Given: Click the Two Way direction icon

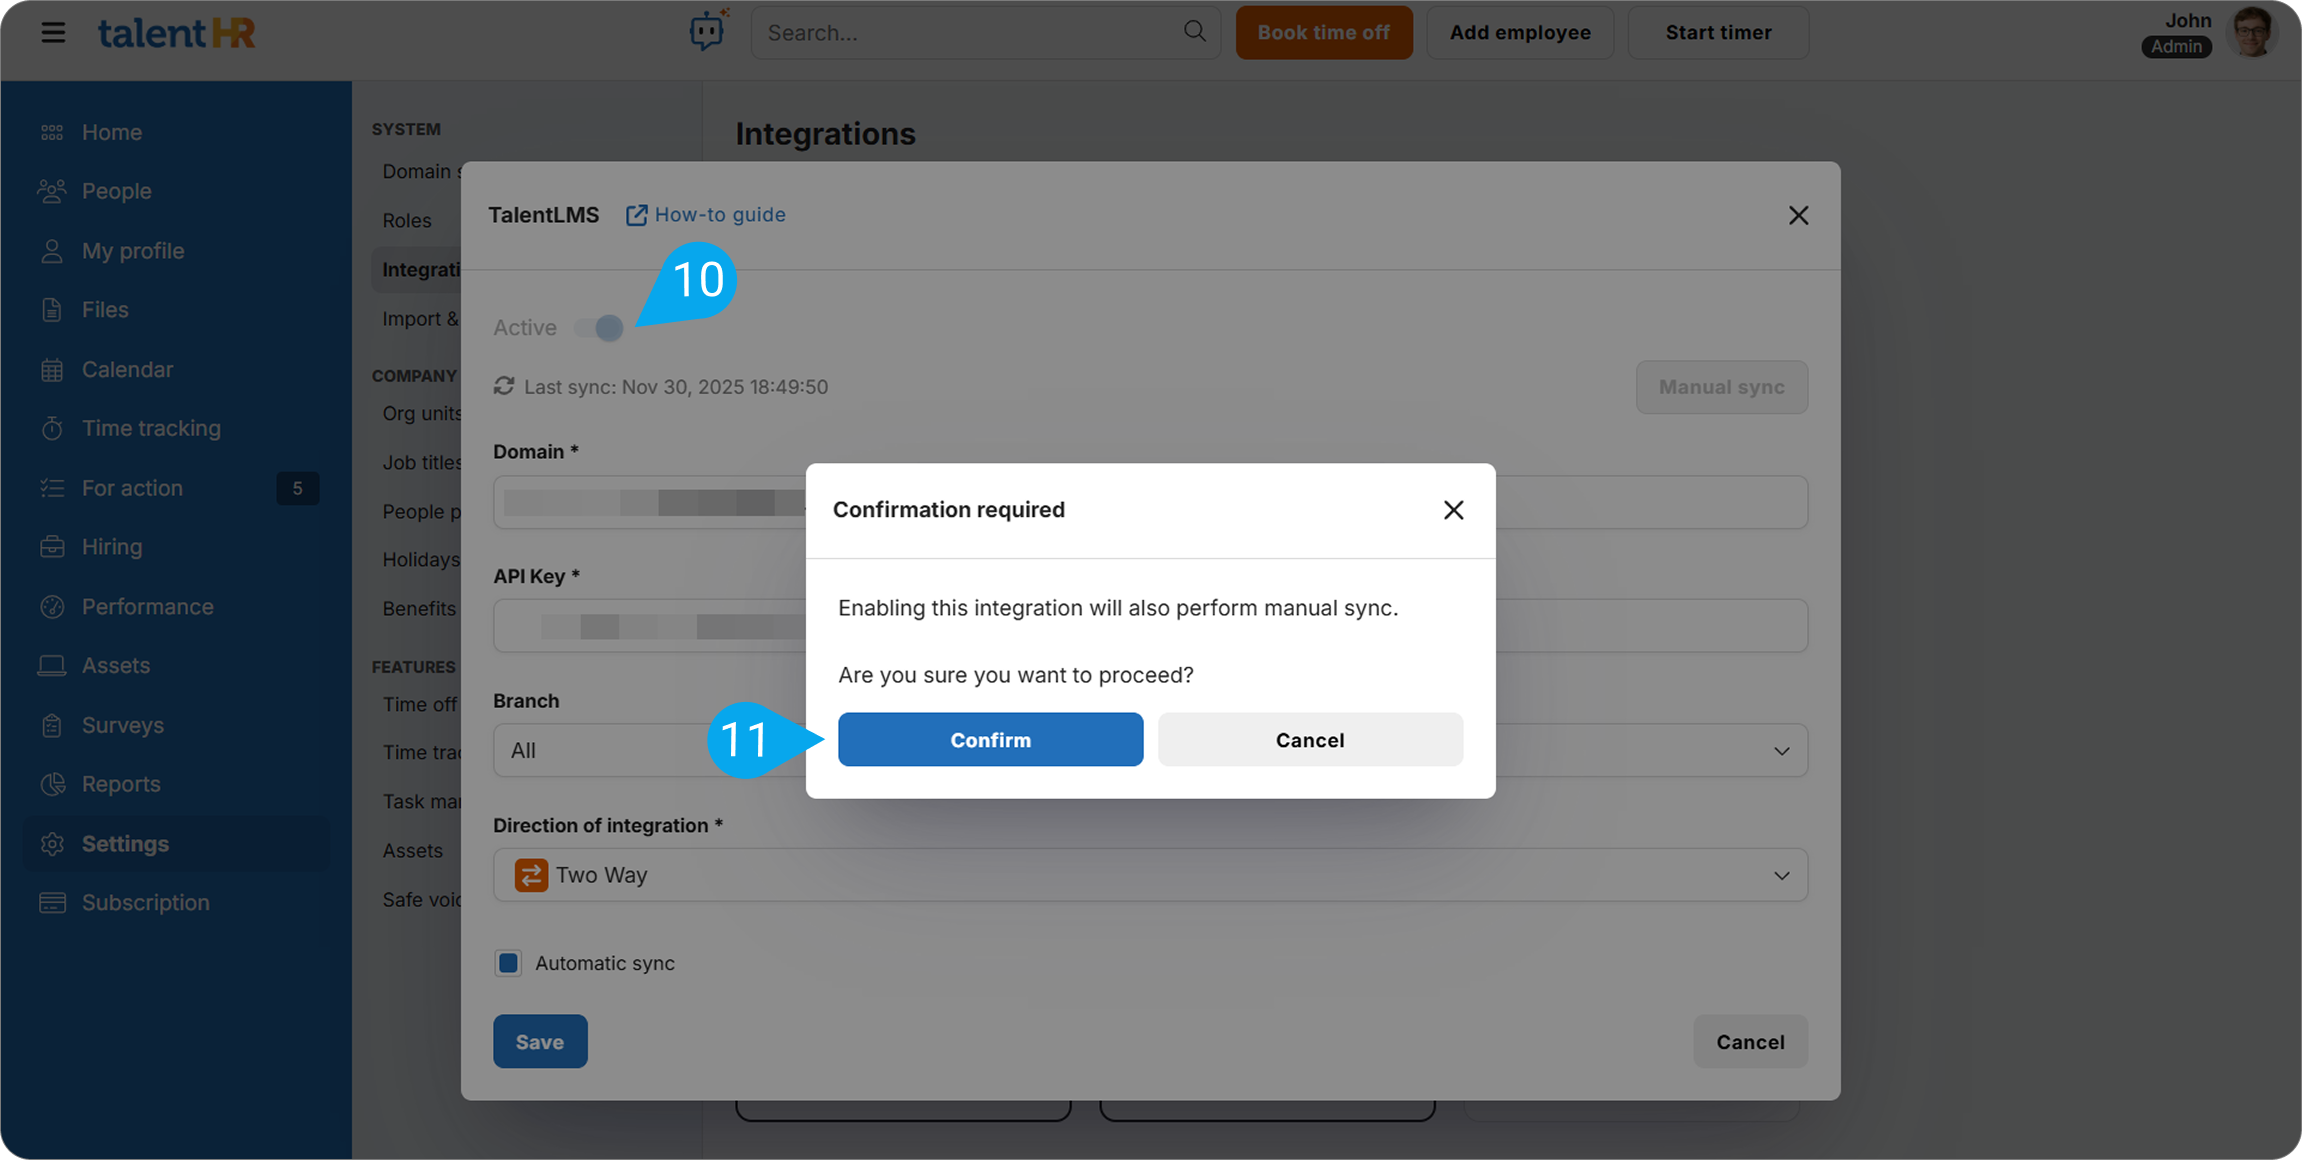Looking at the screenshot, I should (531, 875).
